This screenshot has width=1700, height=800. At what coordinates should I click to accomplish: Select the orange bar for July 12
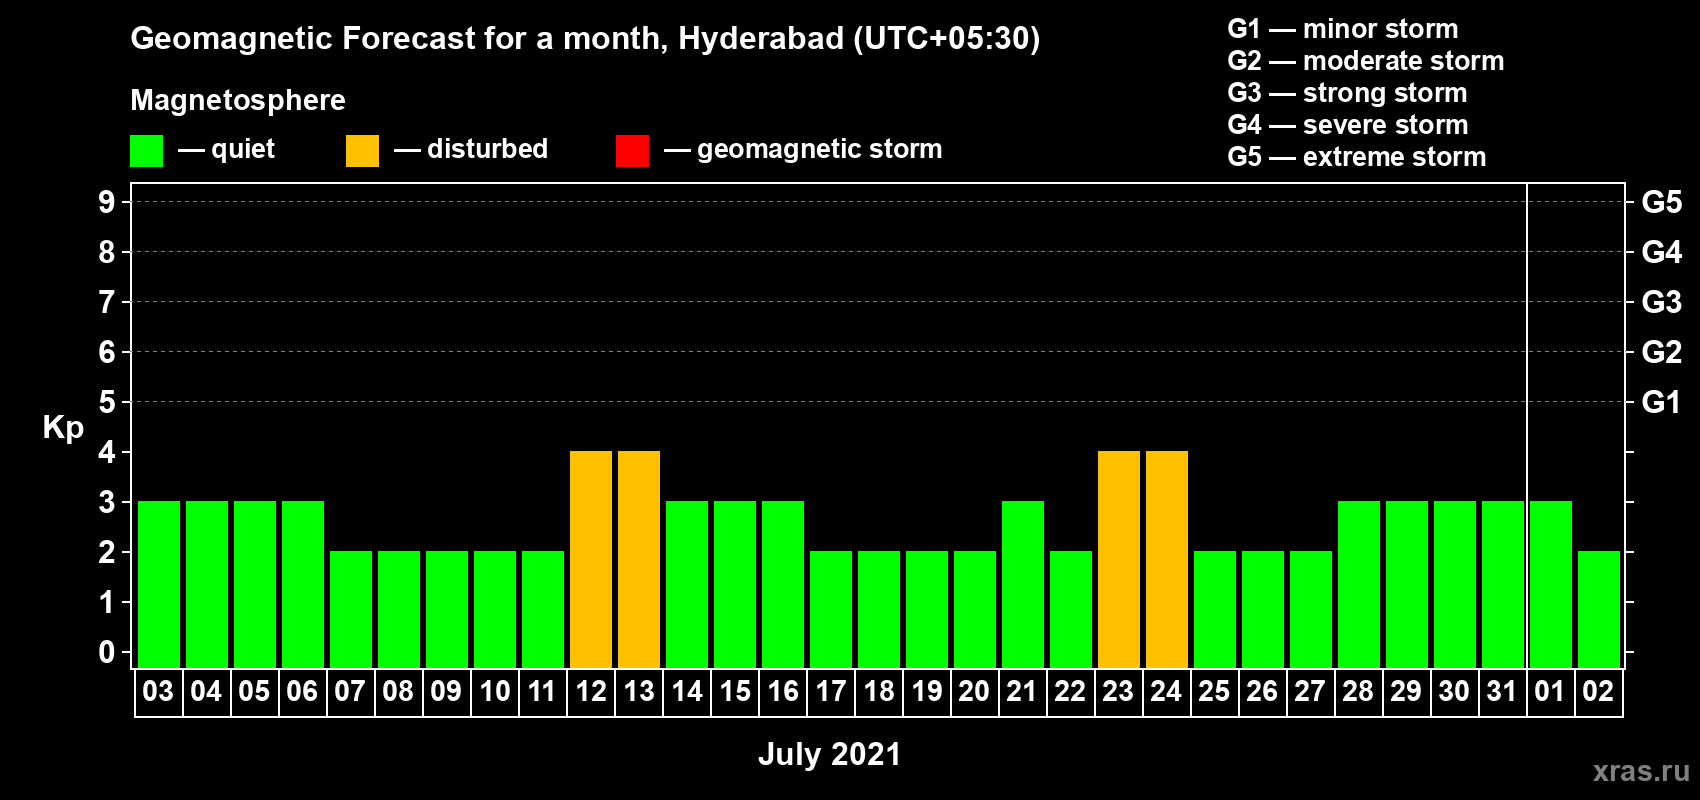point(591,559)
